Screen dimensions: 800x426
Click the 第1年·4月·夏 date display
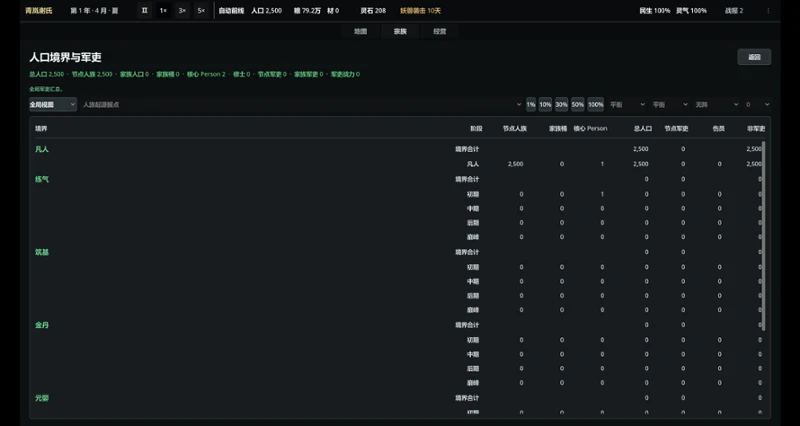click(x=94, y=10)
